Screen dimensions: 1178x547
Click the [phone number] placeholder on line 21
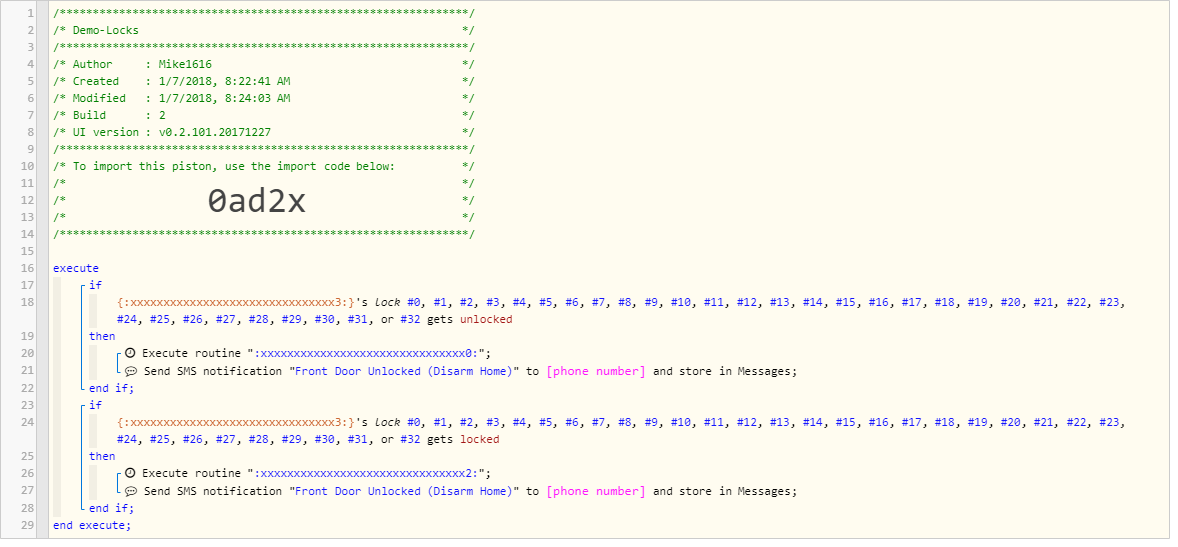[x=596, y=371]
